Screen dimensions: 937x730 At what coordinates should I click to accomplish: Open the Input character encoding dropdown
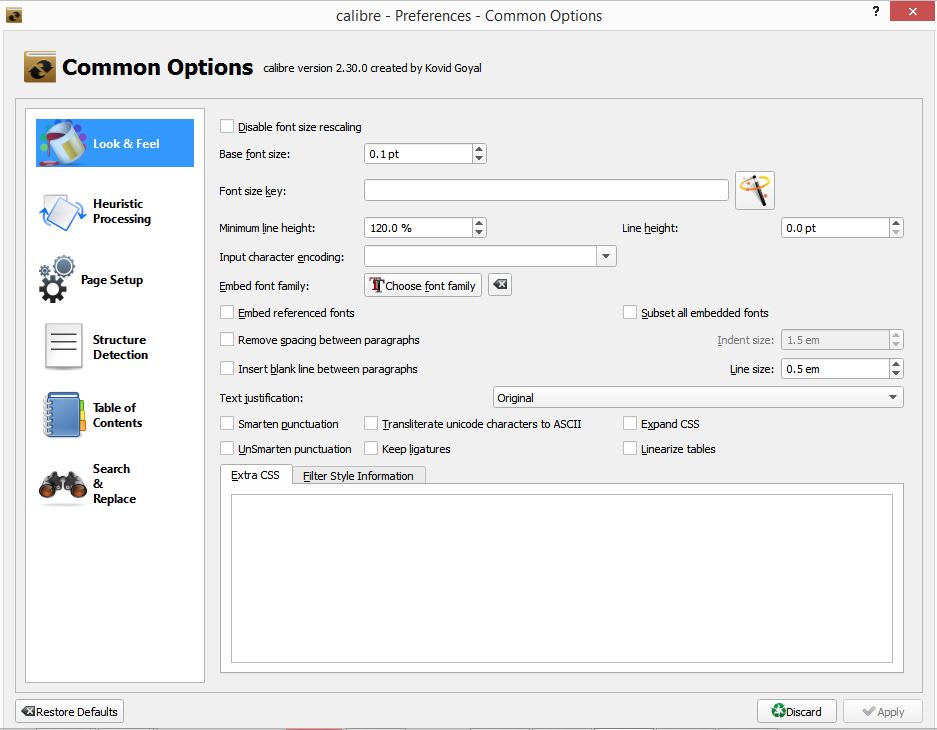(606, 256)
